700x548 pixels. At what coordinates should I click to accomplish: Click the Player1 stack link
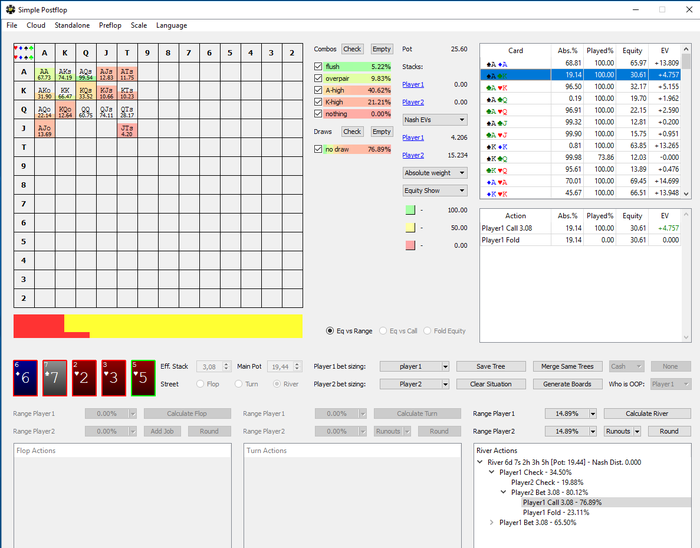click(413, 84)
